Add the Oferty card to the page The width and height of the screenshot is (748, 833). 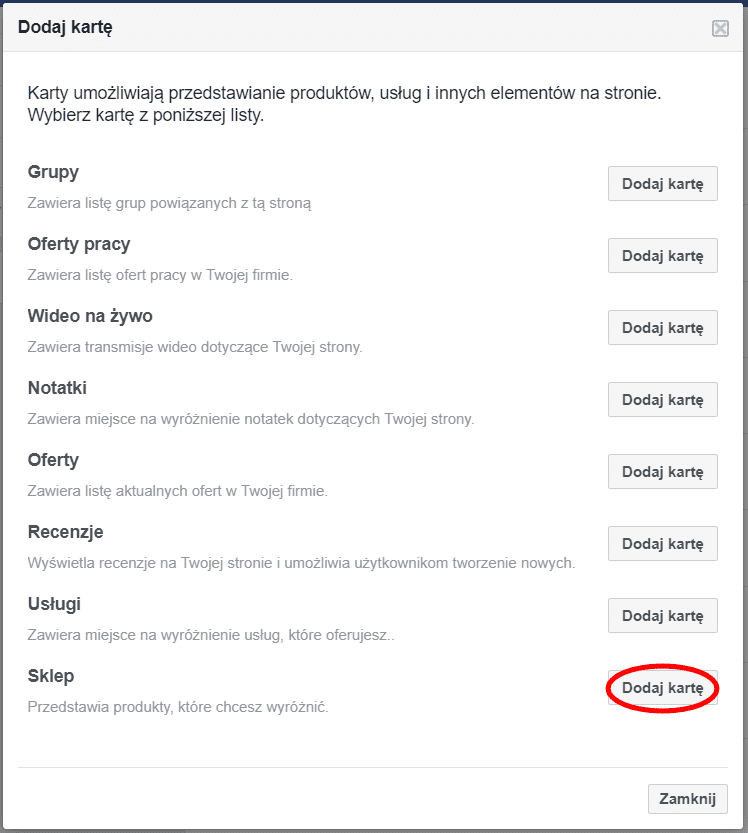(662, 471)
